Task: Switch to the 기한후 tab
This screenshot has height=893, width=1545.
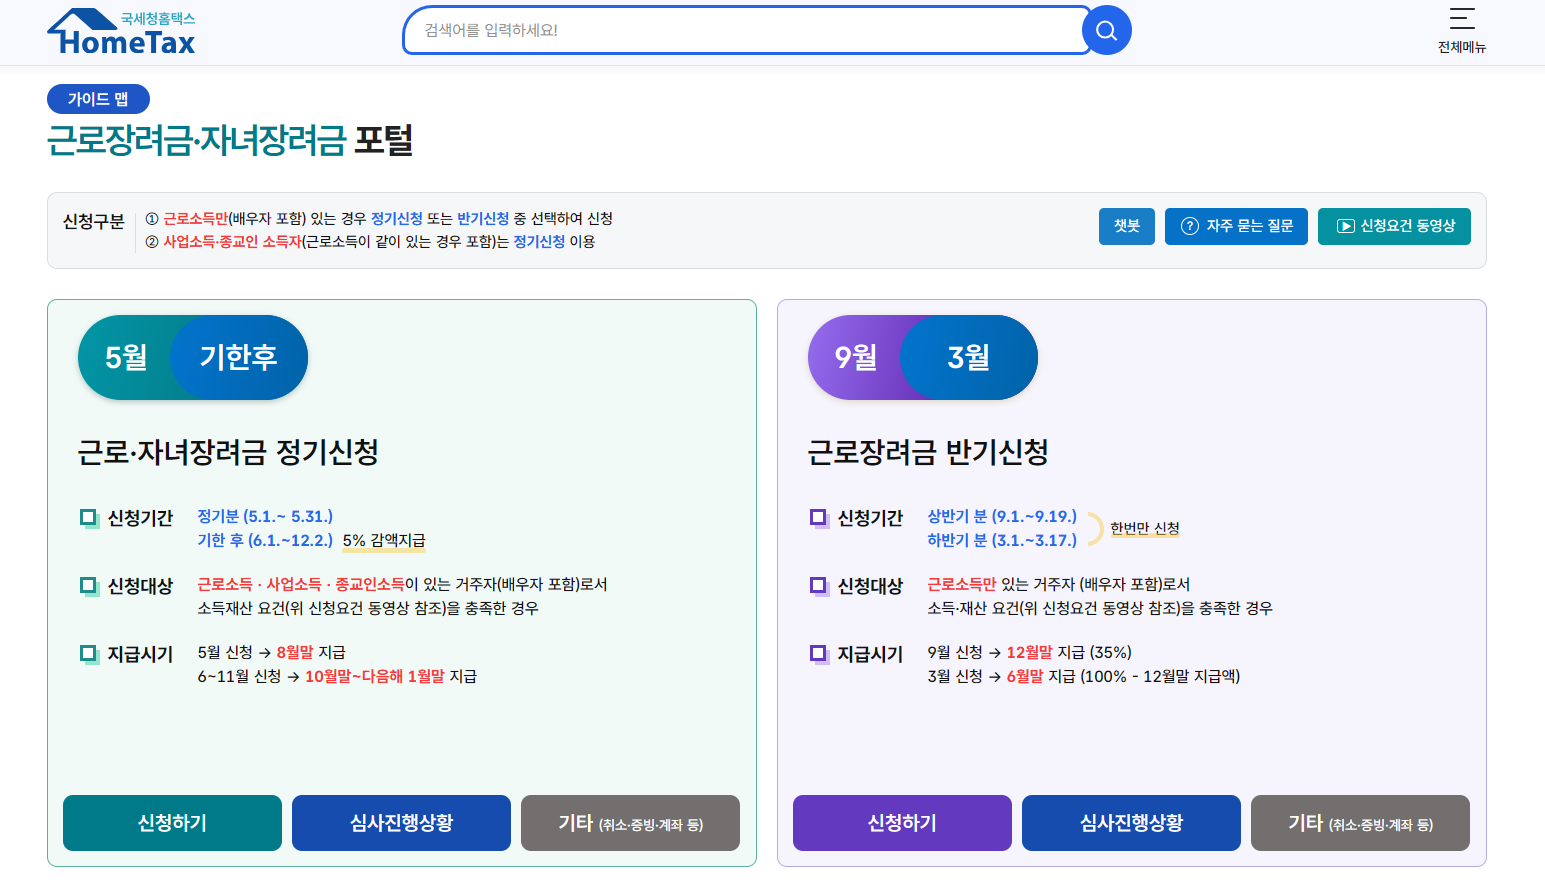Action: (240, 357)
